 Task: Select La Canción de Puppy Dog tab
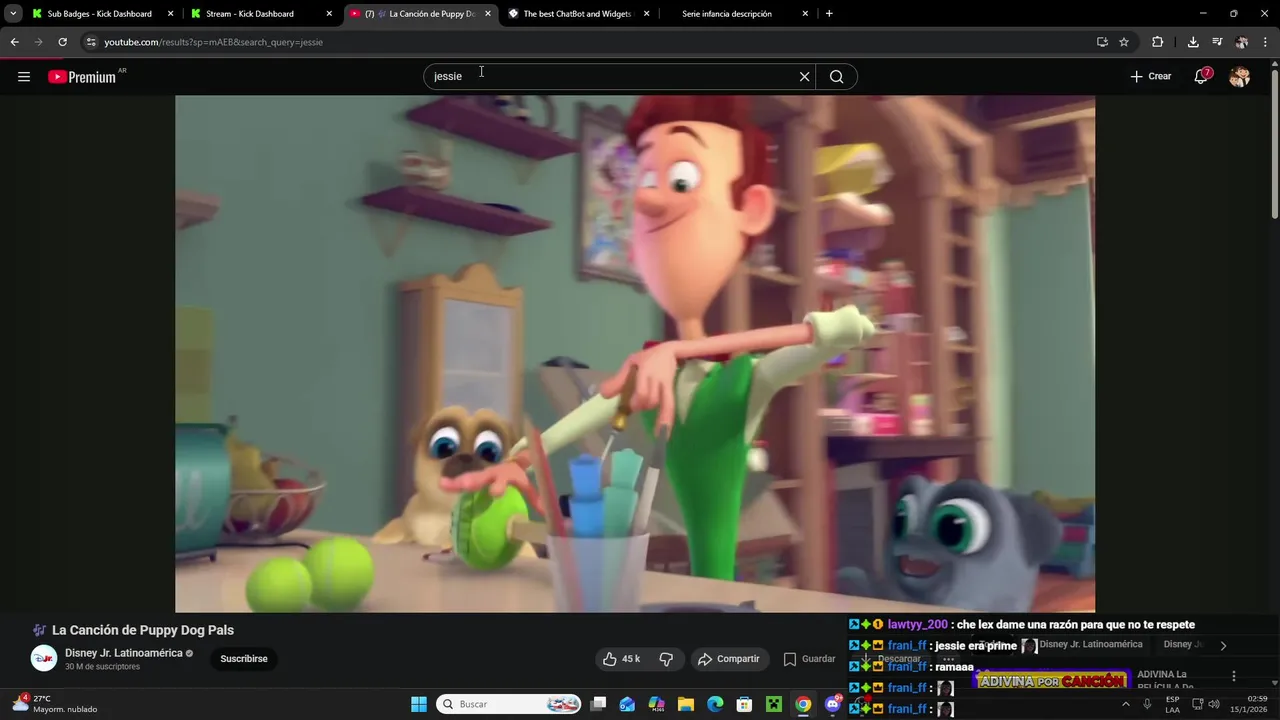point(421,14)
